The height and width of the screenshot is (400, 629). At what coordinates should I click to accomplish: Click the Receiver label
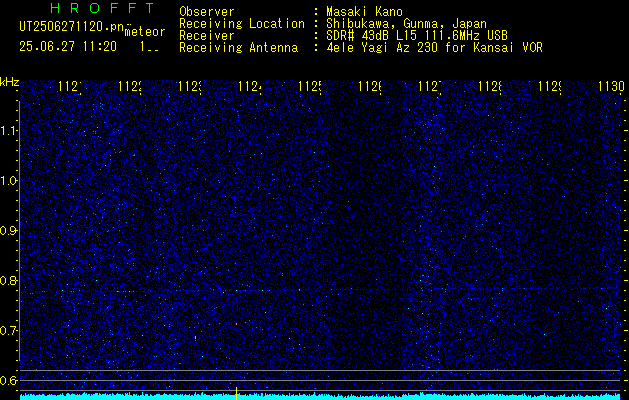(x=207, y=36)
